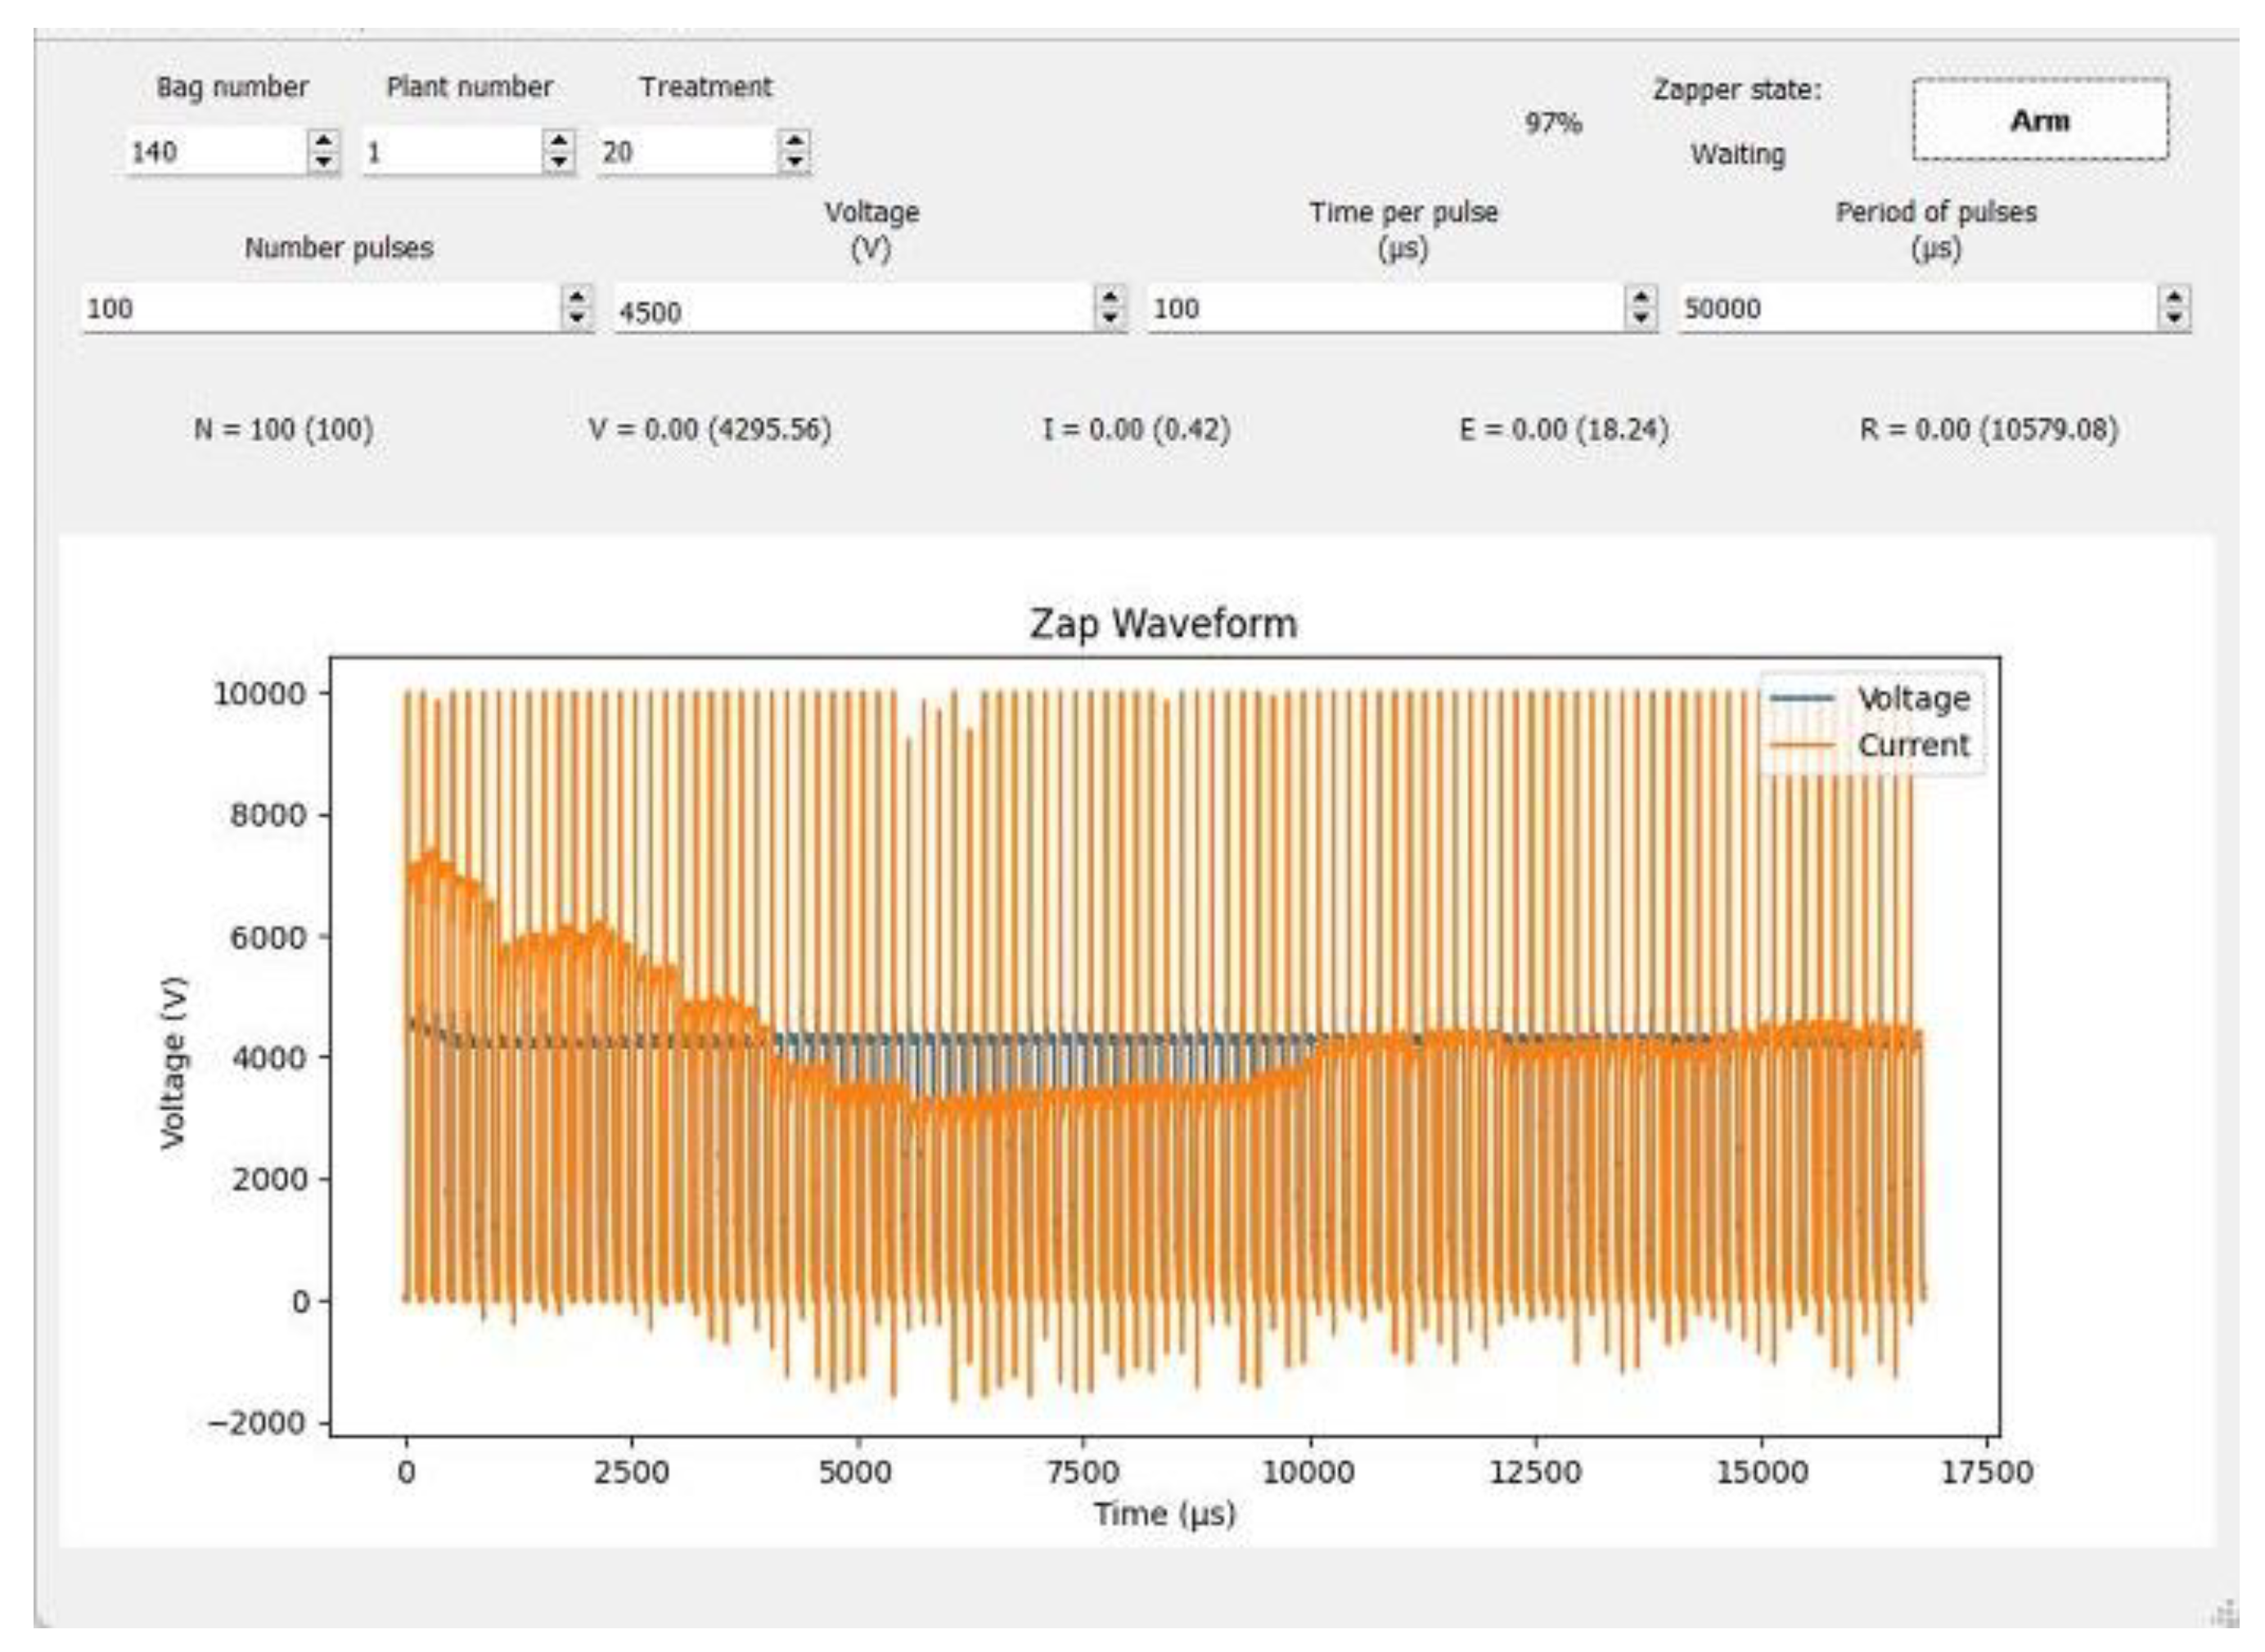Increase Treatment value with up arrow
The height and width of the screenshot is (1652, 2265).
794,142
